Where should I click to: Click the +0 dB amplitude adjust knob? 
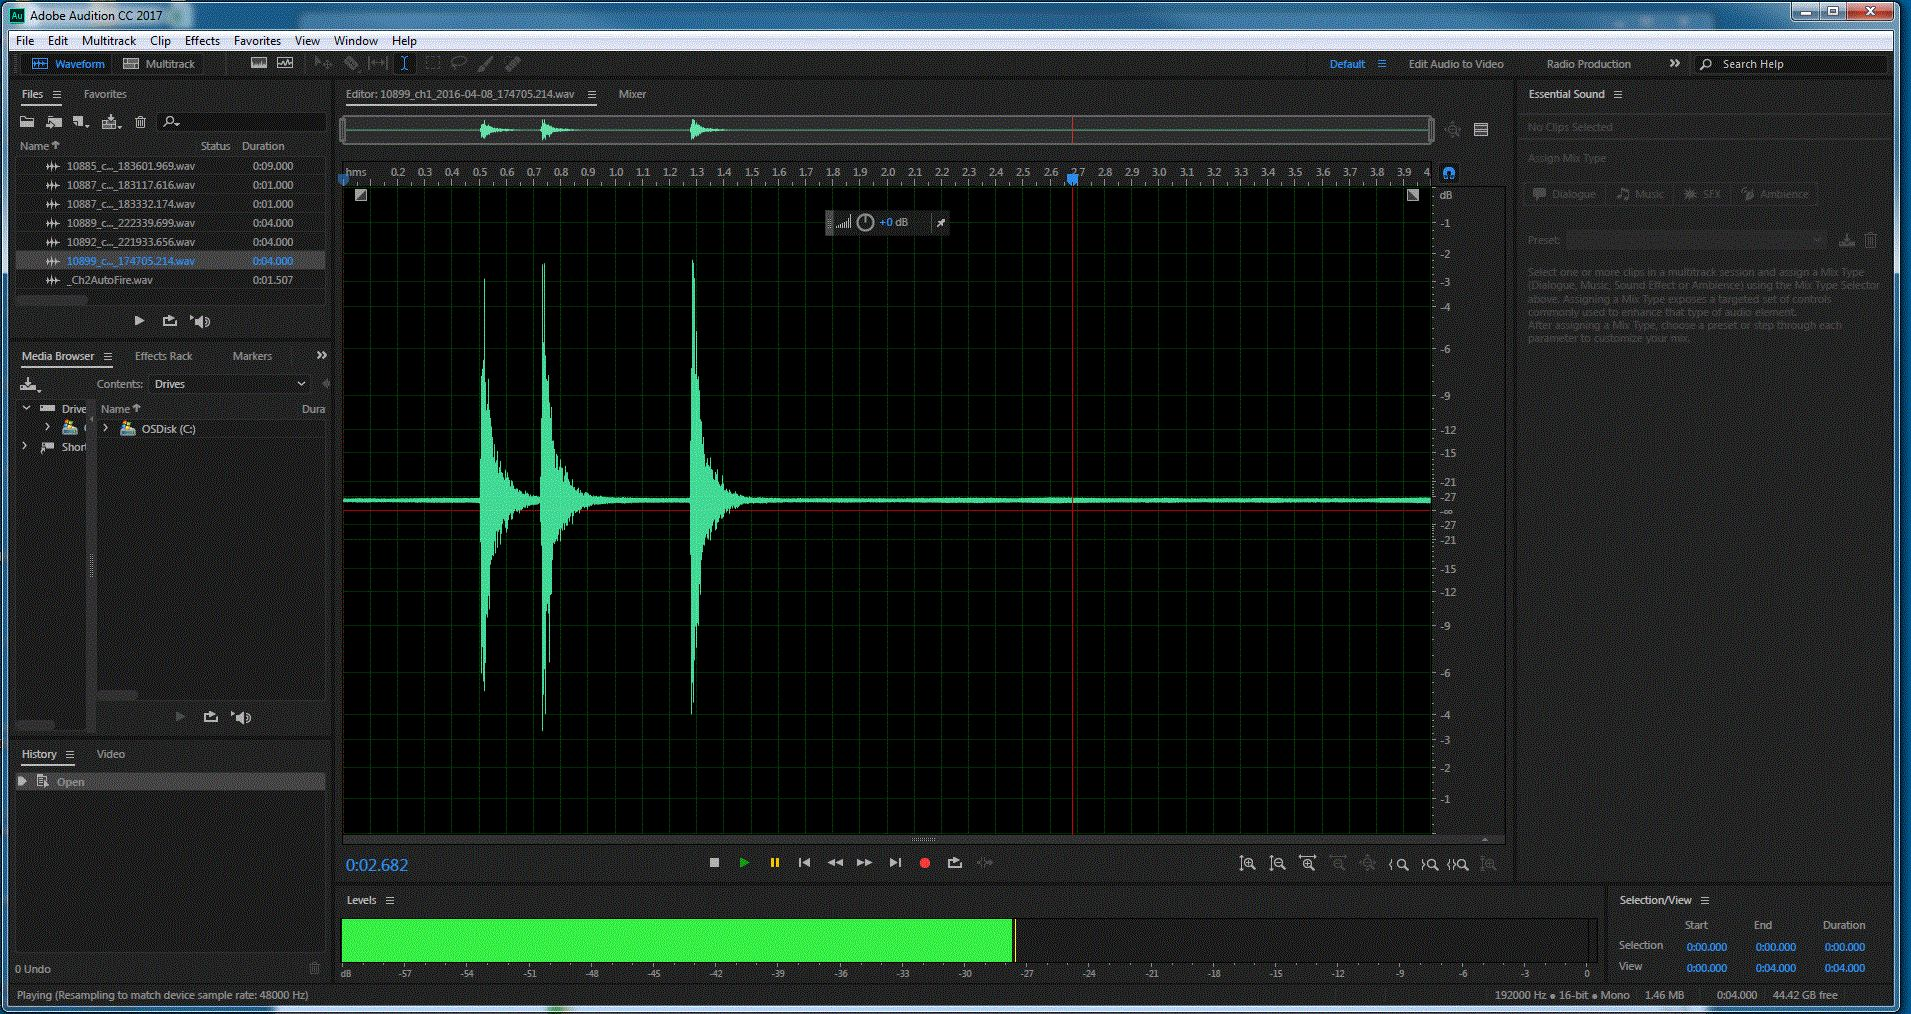tap(865, 222)
